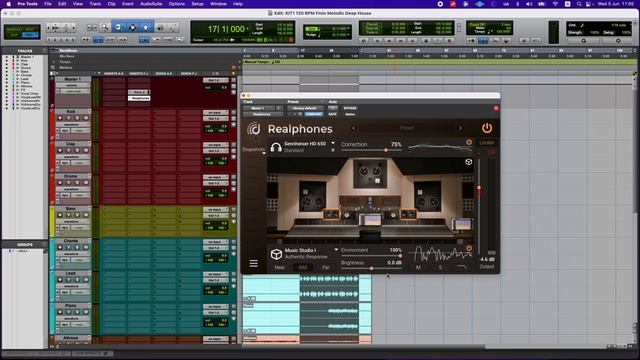Adjust the Brightness slider handle
This screenshot has width=640, height=360.
371,268
